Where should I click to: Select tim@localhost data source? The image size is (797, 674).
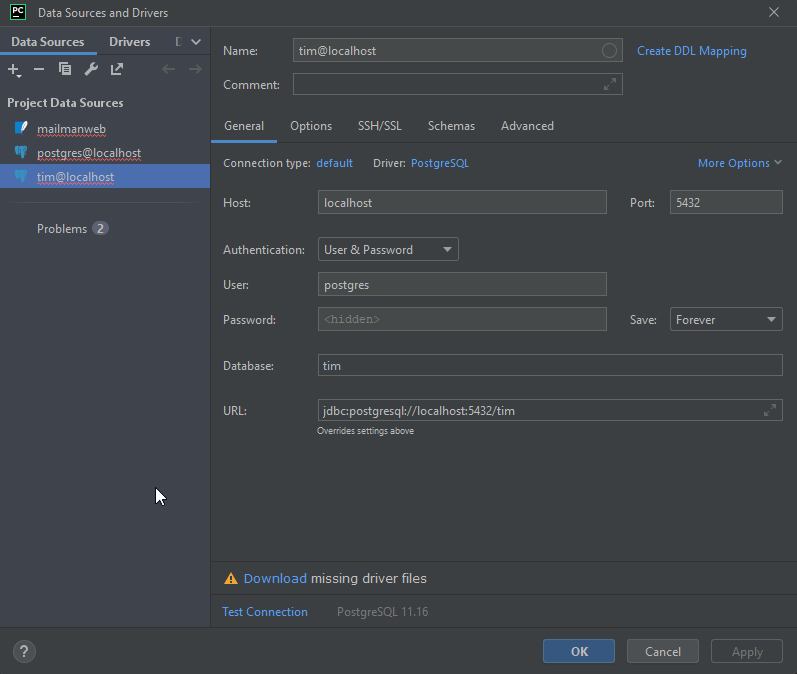pos(105,176)
